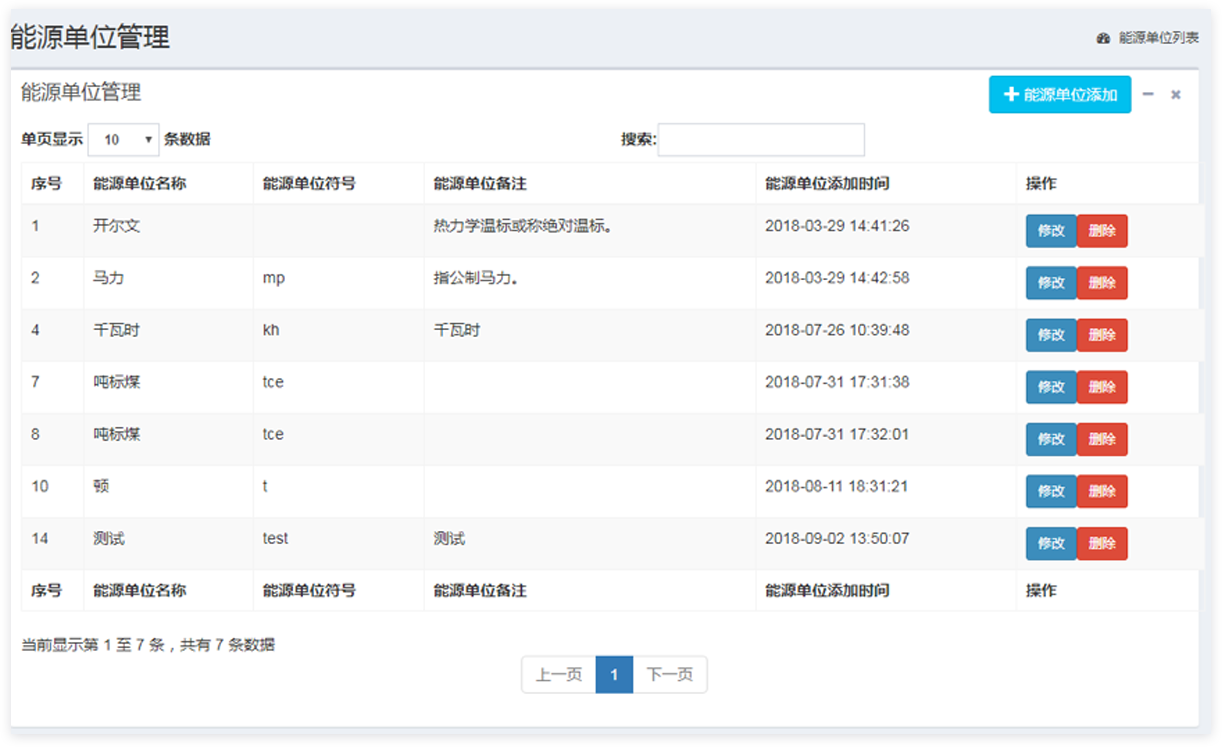
Task: Delete the 测试 unit row
Action: pyautogui.click(x=1102, y=543)
